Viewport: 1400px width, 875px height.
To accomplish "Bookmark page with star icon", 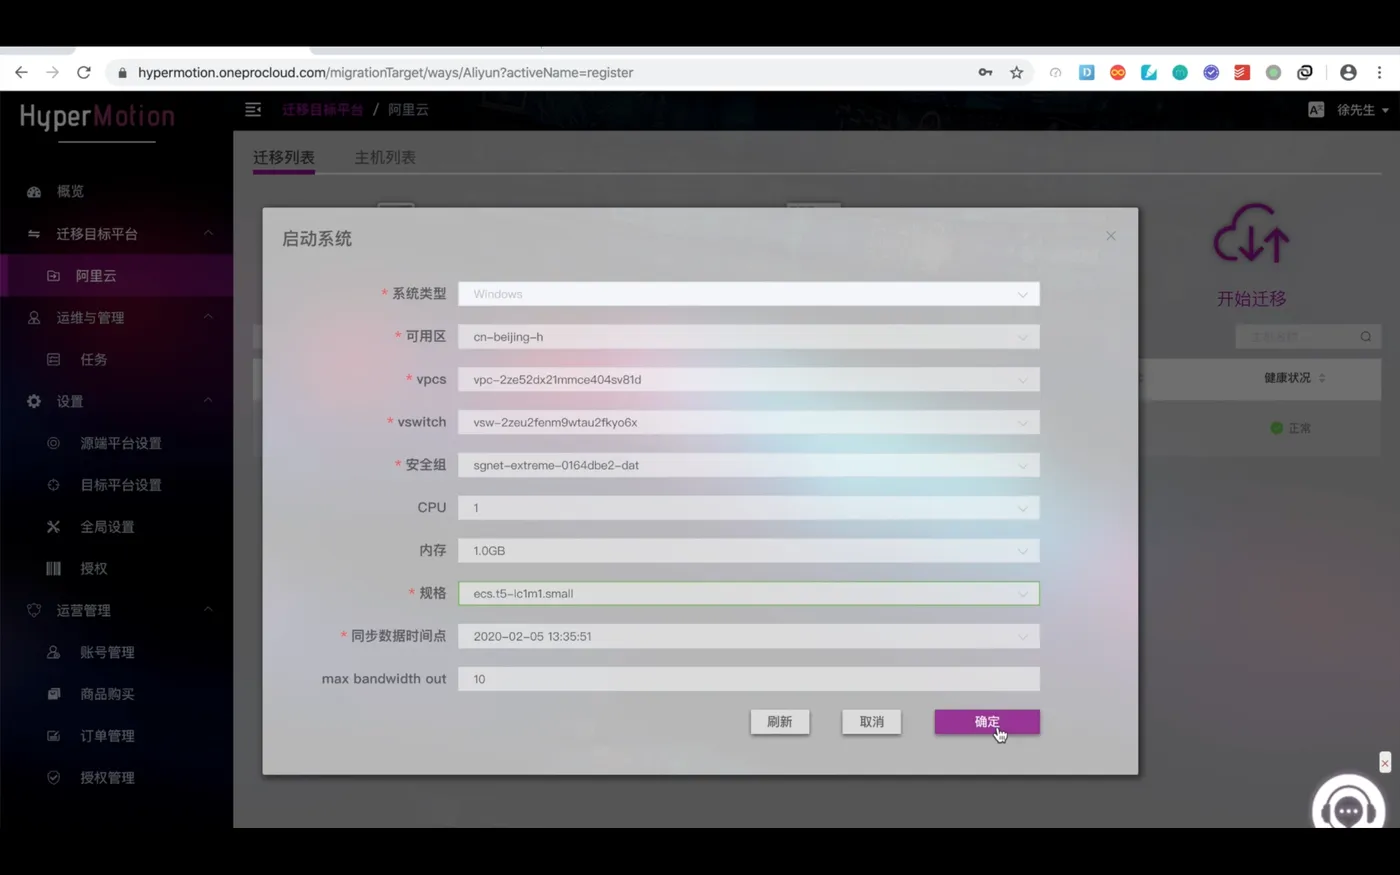I will pyautogui.click(x=1016, y=72).
